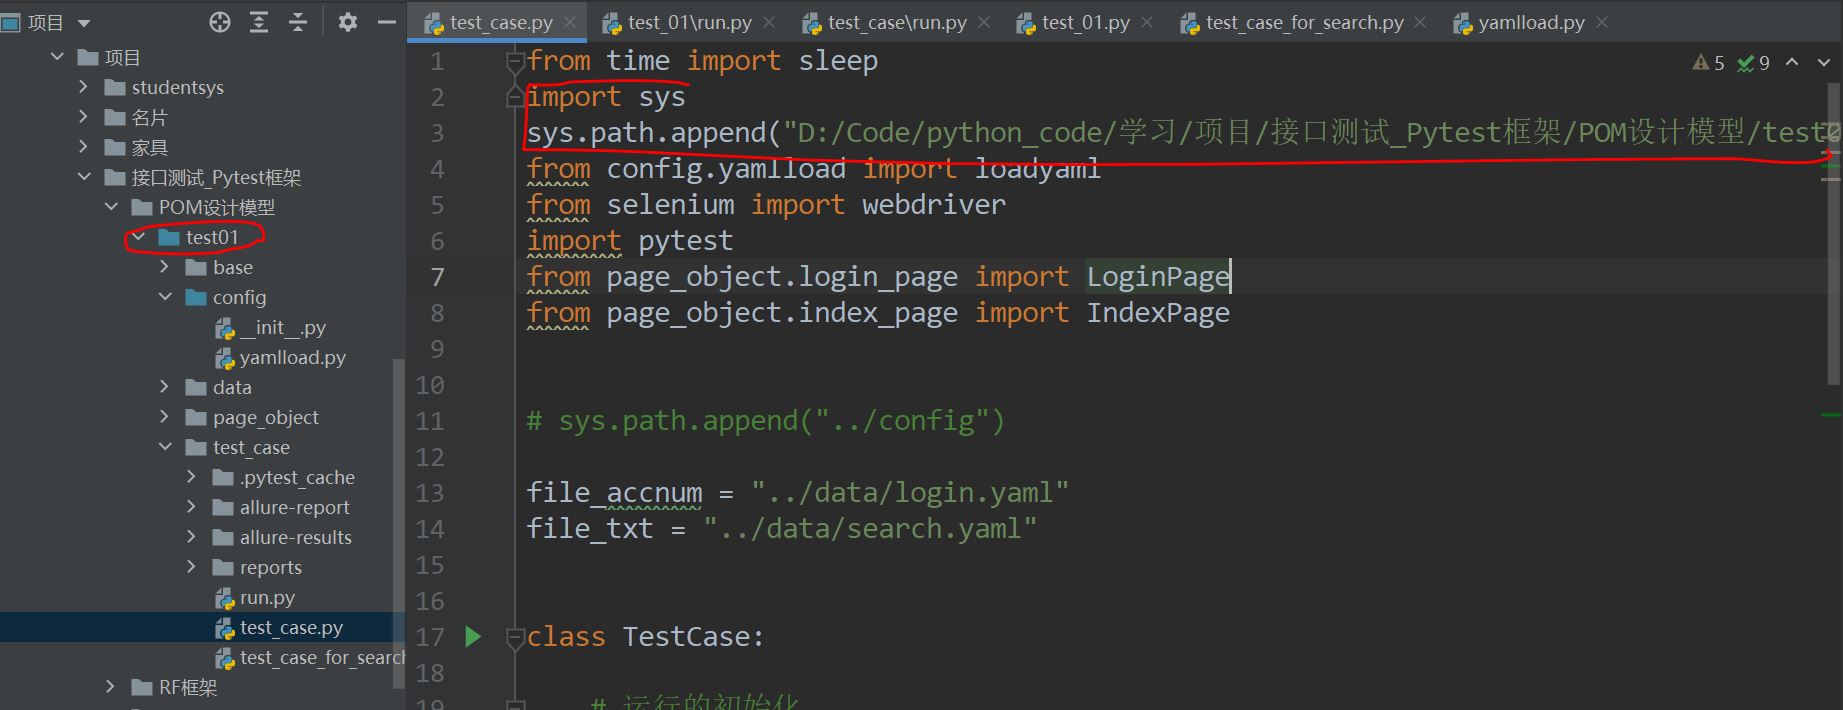1843x710 pixels.
Task: Click IndexPage text on line 8
Action: tap(1158, 313)
